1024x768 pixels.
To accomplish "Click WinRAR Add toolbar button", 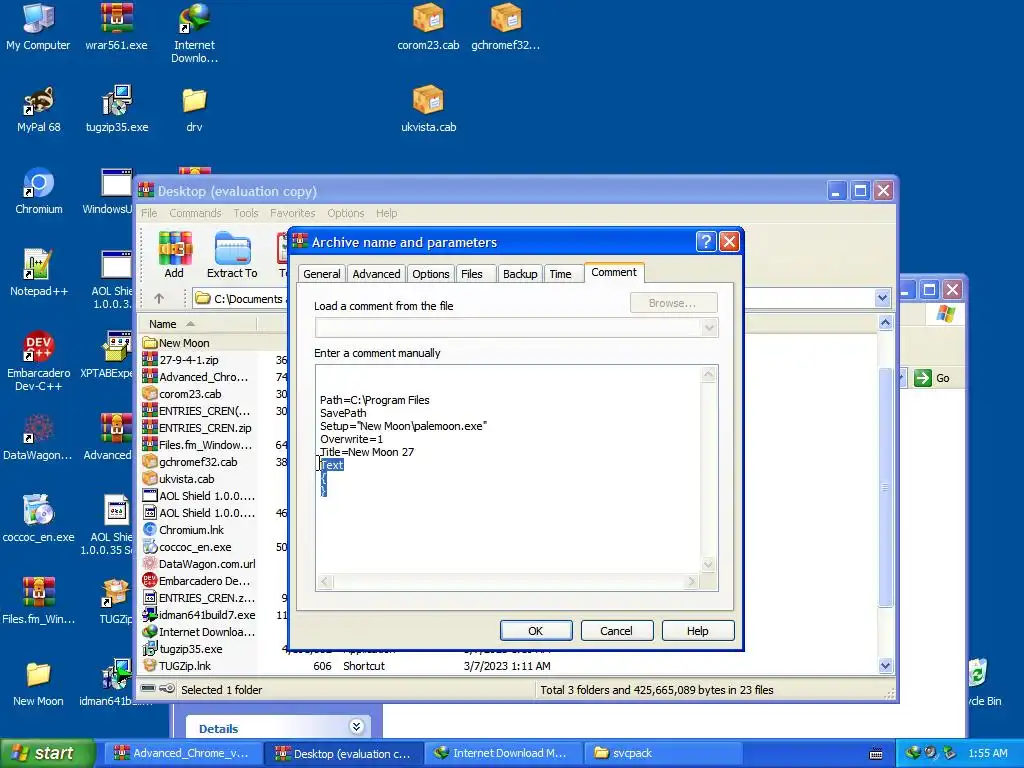I will click(174, 255).
